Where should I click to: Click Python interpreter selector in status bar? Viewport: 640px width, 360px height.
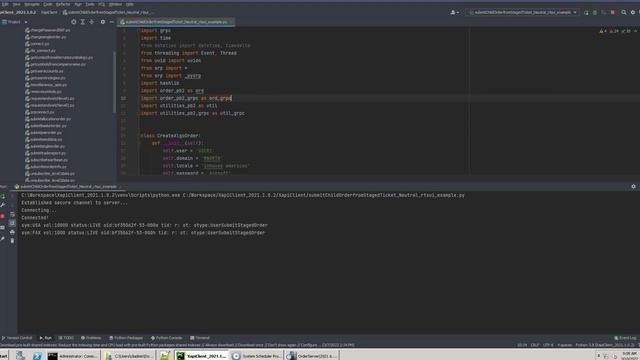[x=604, y=345]
